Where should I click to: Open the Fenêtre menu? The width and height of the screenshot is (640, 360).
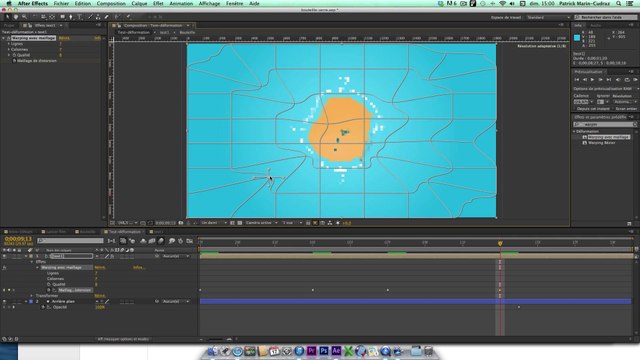click(234, 3)
